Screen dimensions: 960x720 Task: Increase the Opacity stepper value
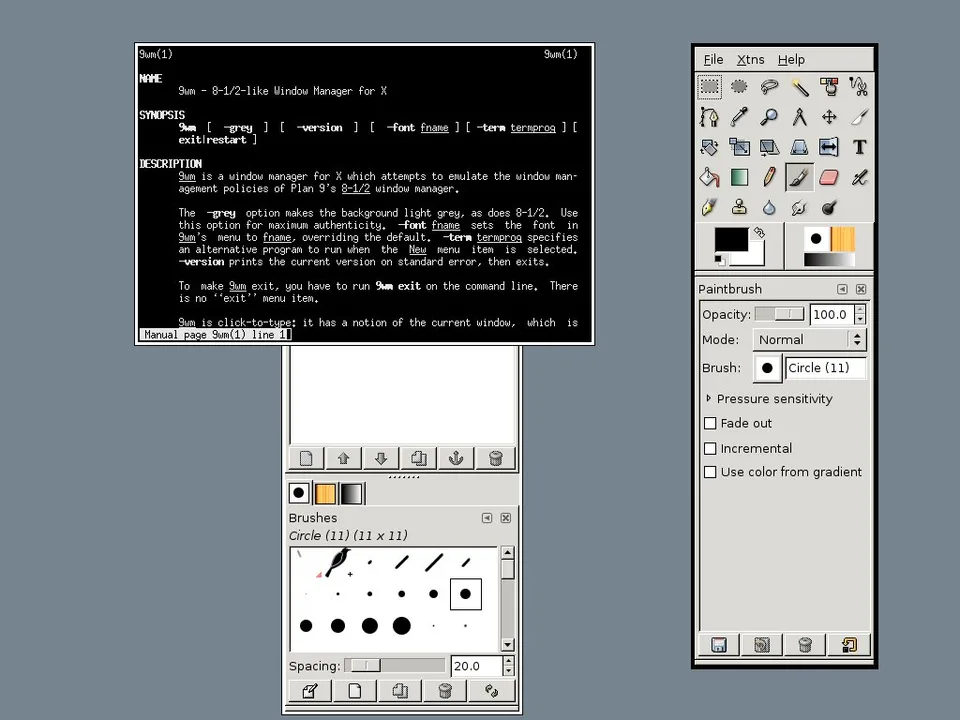tap(860, 309)
